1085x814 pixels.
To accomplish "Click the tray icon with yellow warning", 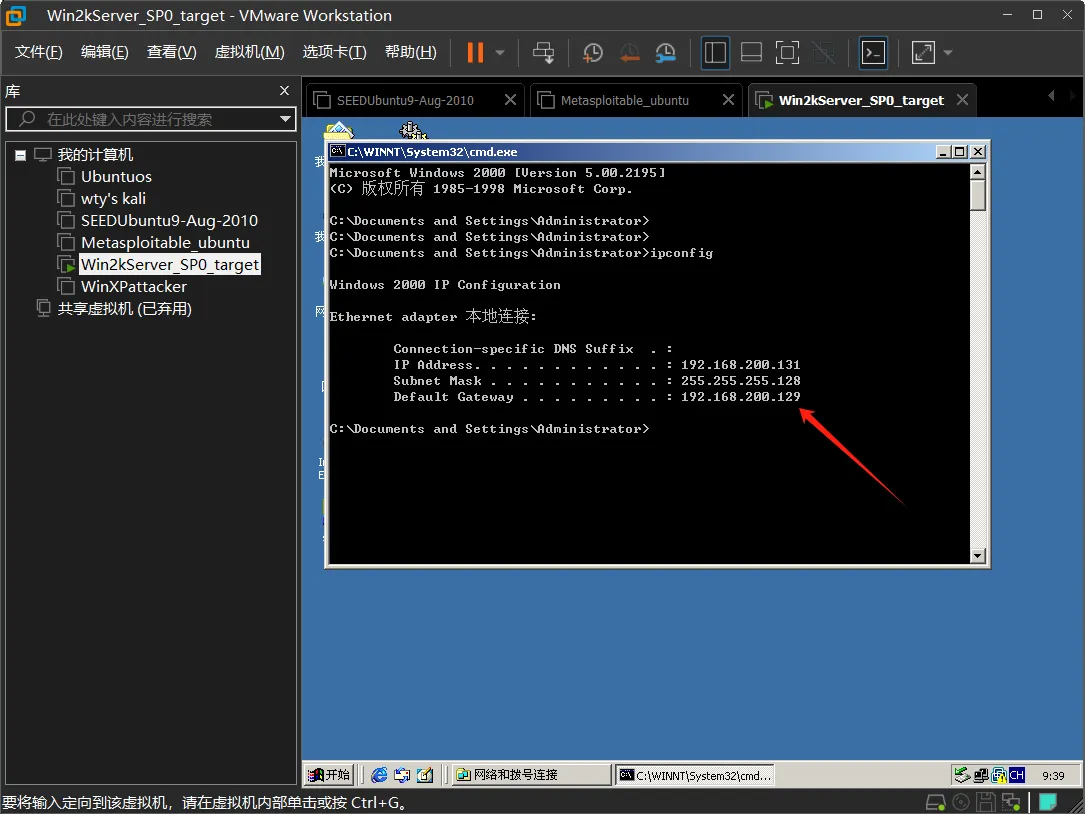I will point(999,775).
